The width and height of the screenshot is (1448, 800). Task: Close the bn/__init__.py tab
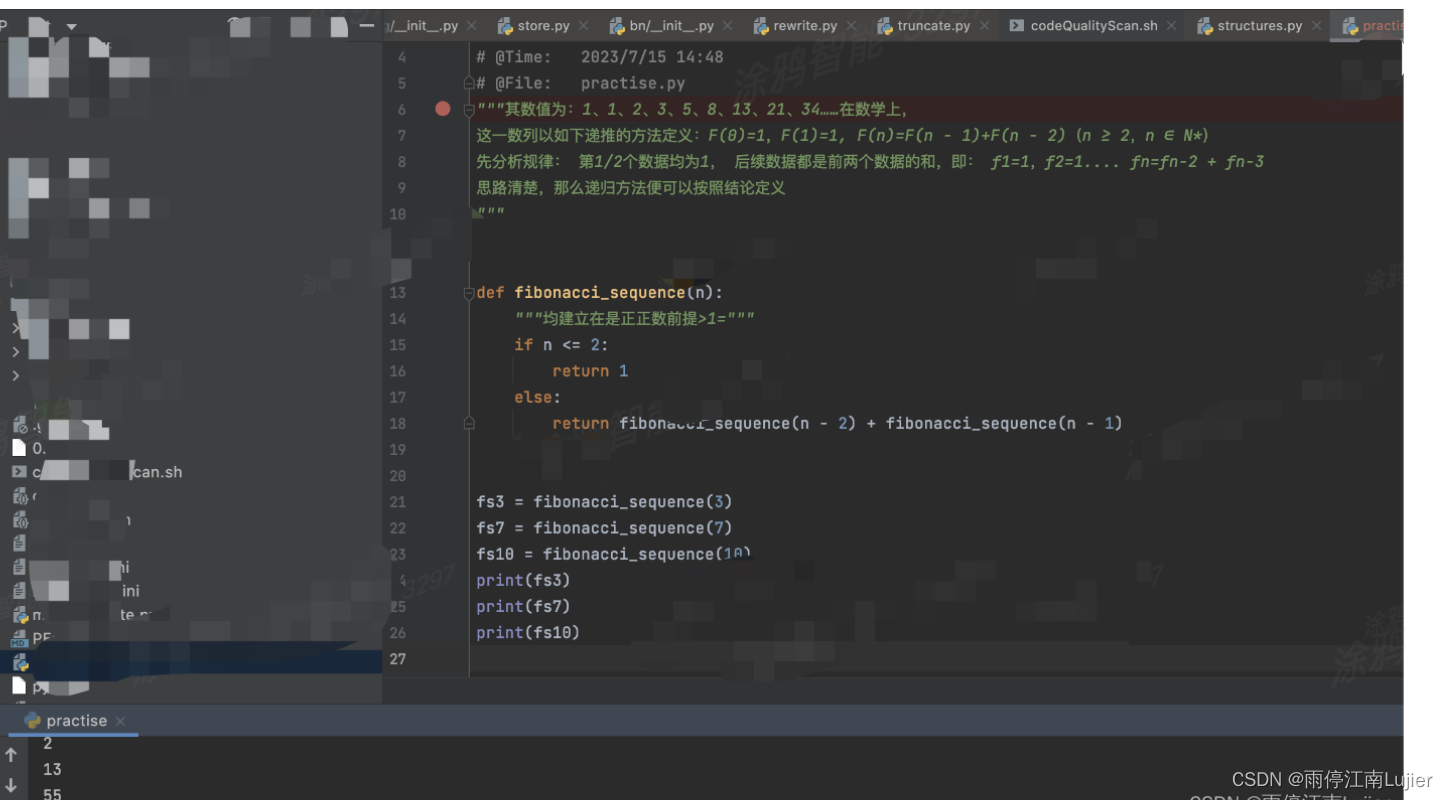click(727, 26)
